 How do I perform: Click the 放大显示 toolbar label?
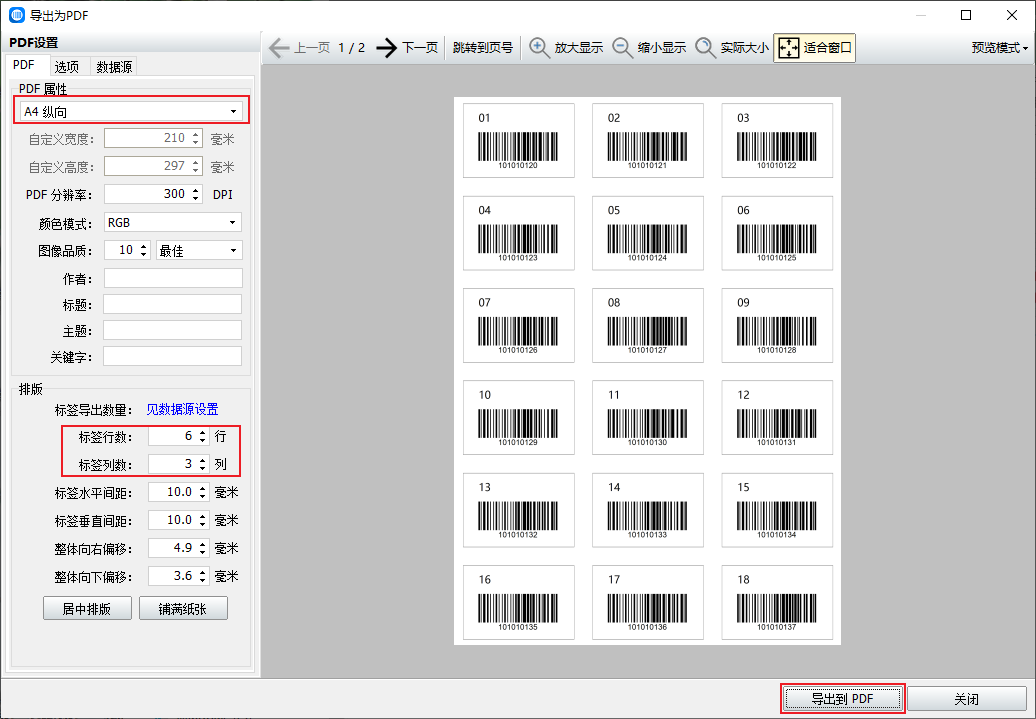click(x=579, y=48)
